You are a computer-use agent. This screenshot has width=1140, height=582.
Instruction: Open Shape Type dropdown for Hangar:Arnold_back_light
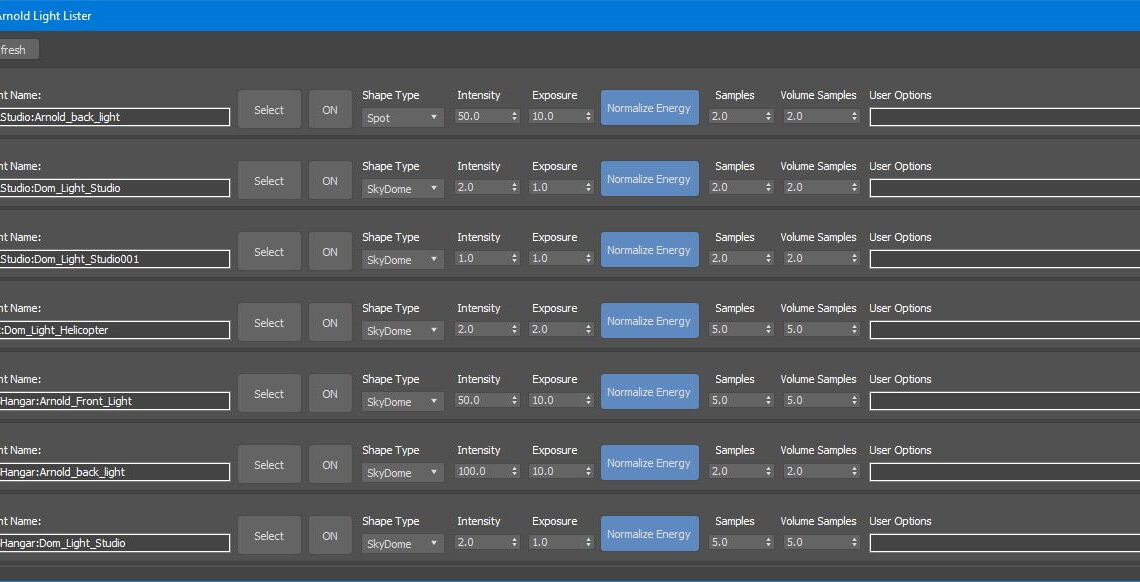point(402,473)
